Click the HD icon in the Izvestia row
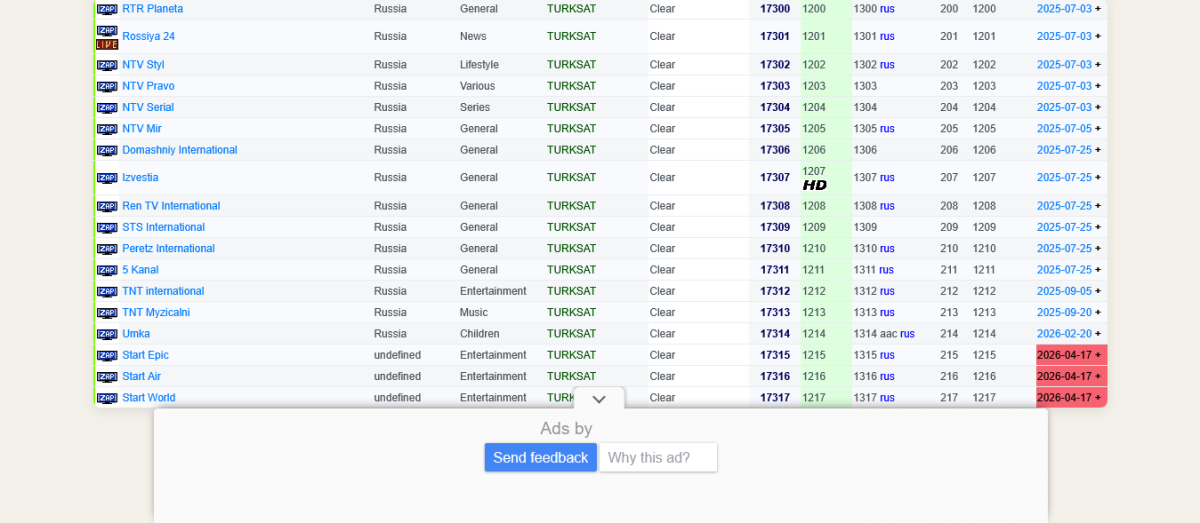The width and height of the screenshot is (1200, 523). (815, 185)
